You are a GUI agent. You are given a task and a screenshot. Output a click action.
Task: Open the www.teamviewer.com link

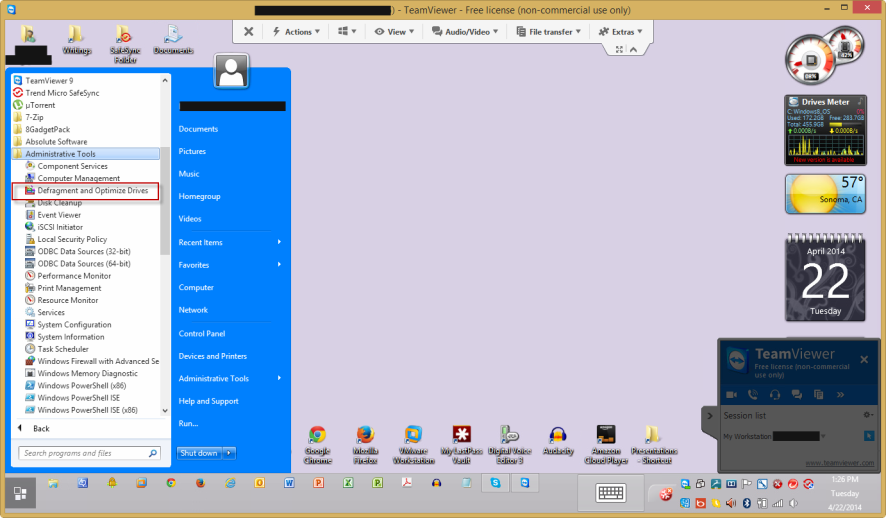[x=840, y=463]
